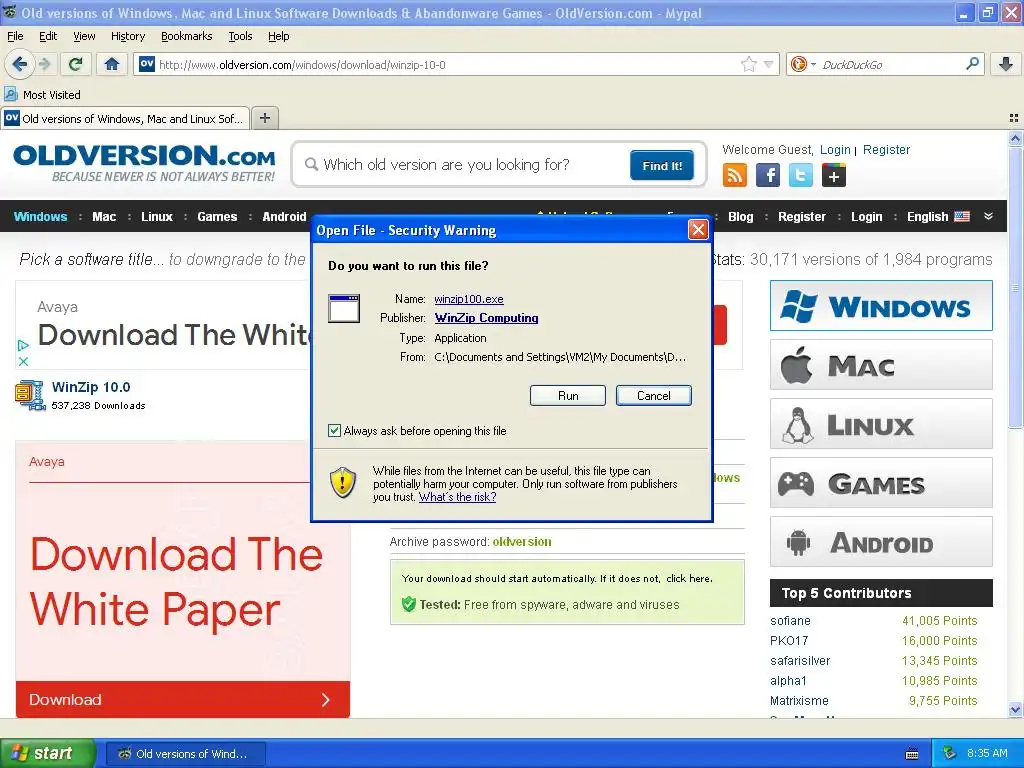Open the Help menu
The width and height of the screenshot is (1024, 768).
click(x=278, y=36)
